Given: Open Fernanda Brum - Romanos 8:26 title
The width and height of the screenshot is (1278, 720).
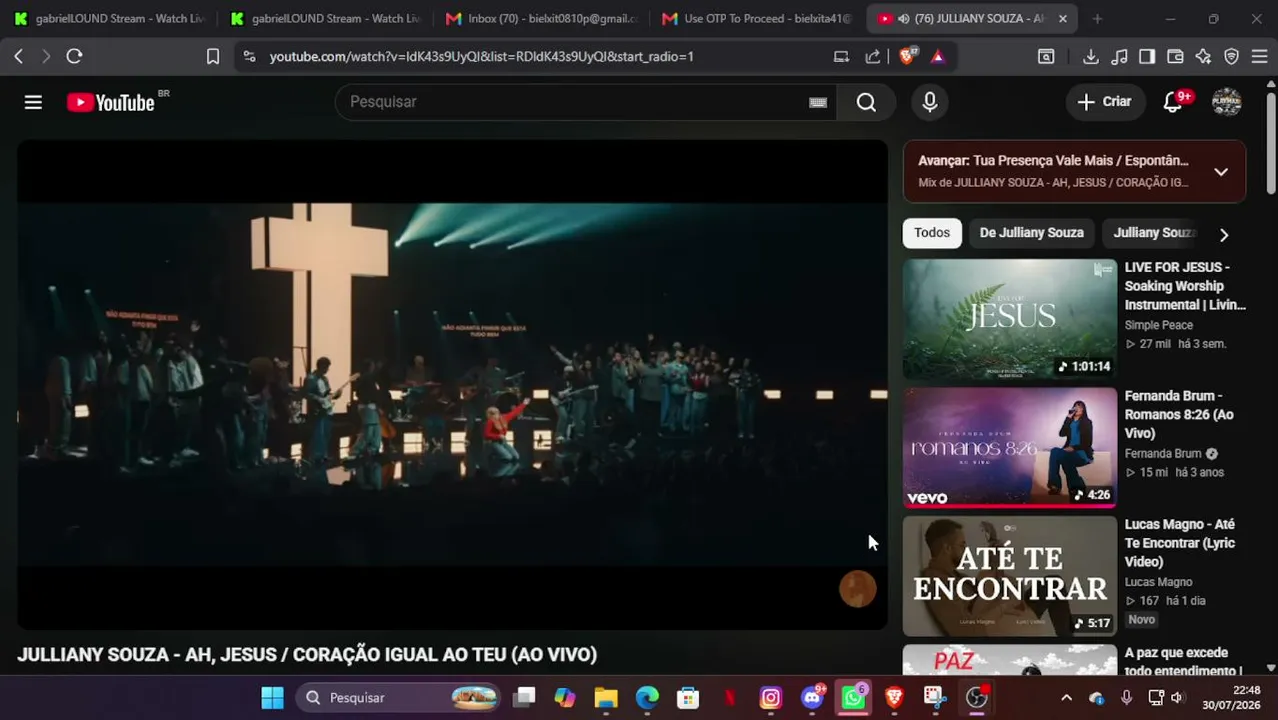Looking at the screenshot, I should [1180, 414].
